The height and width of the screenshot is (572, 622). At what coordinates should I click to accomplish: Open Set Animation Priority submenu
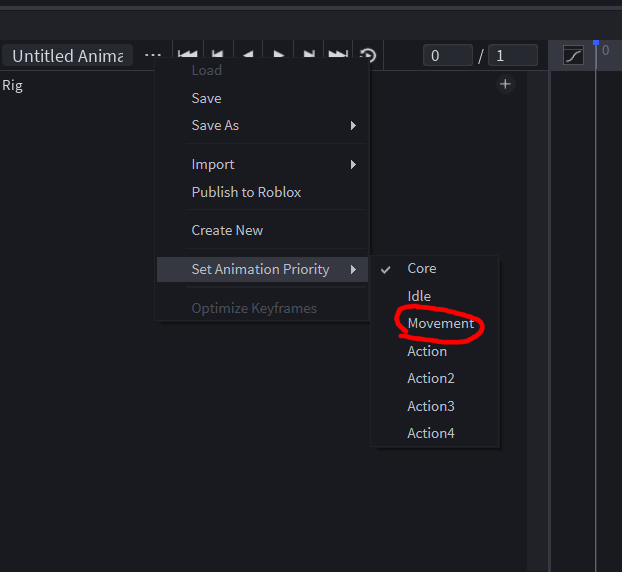pyautogui.click(x=262, y=269)
